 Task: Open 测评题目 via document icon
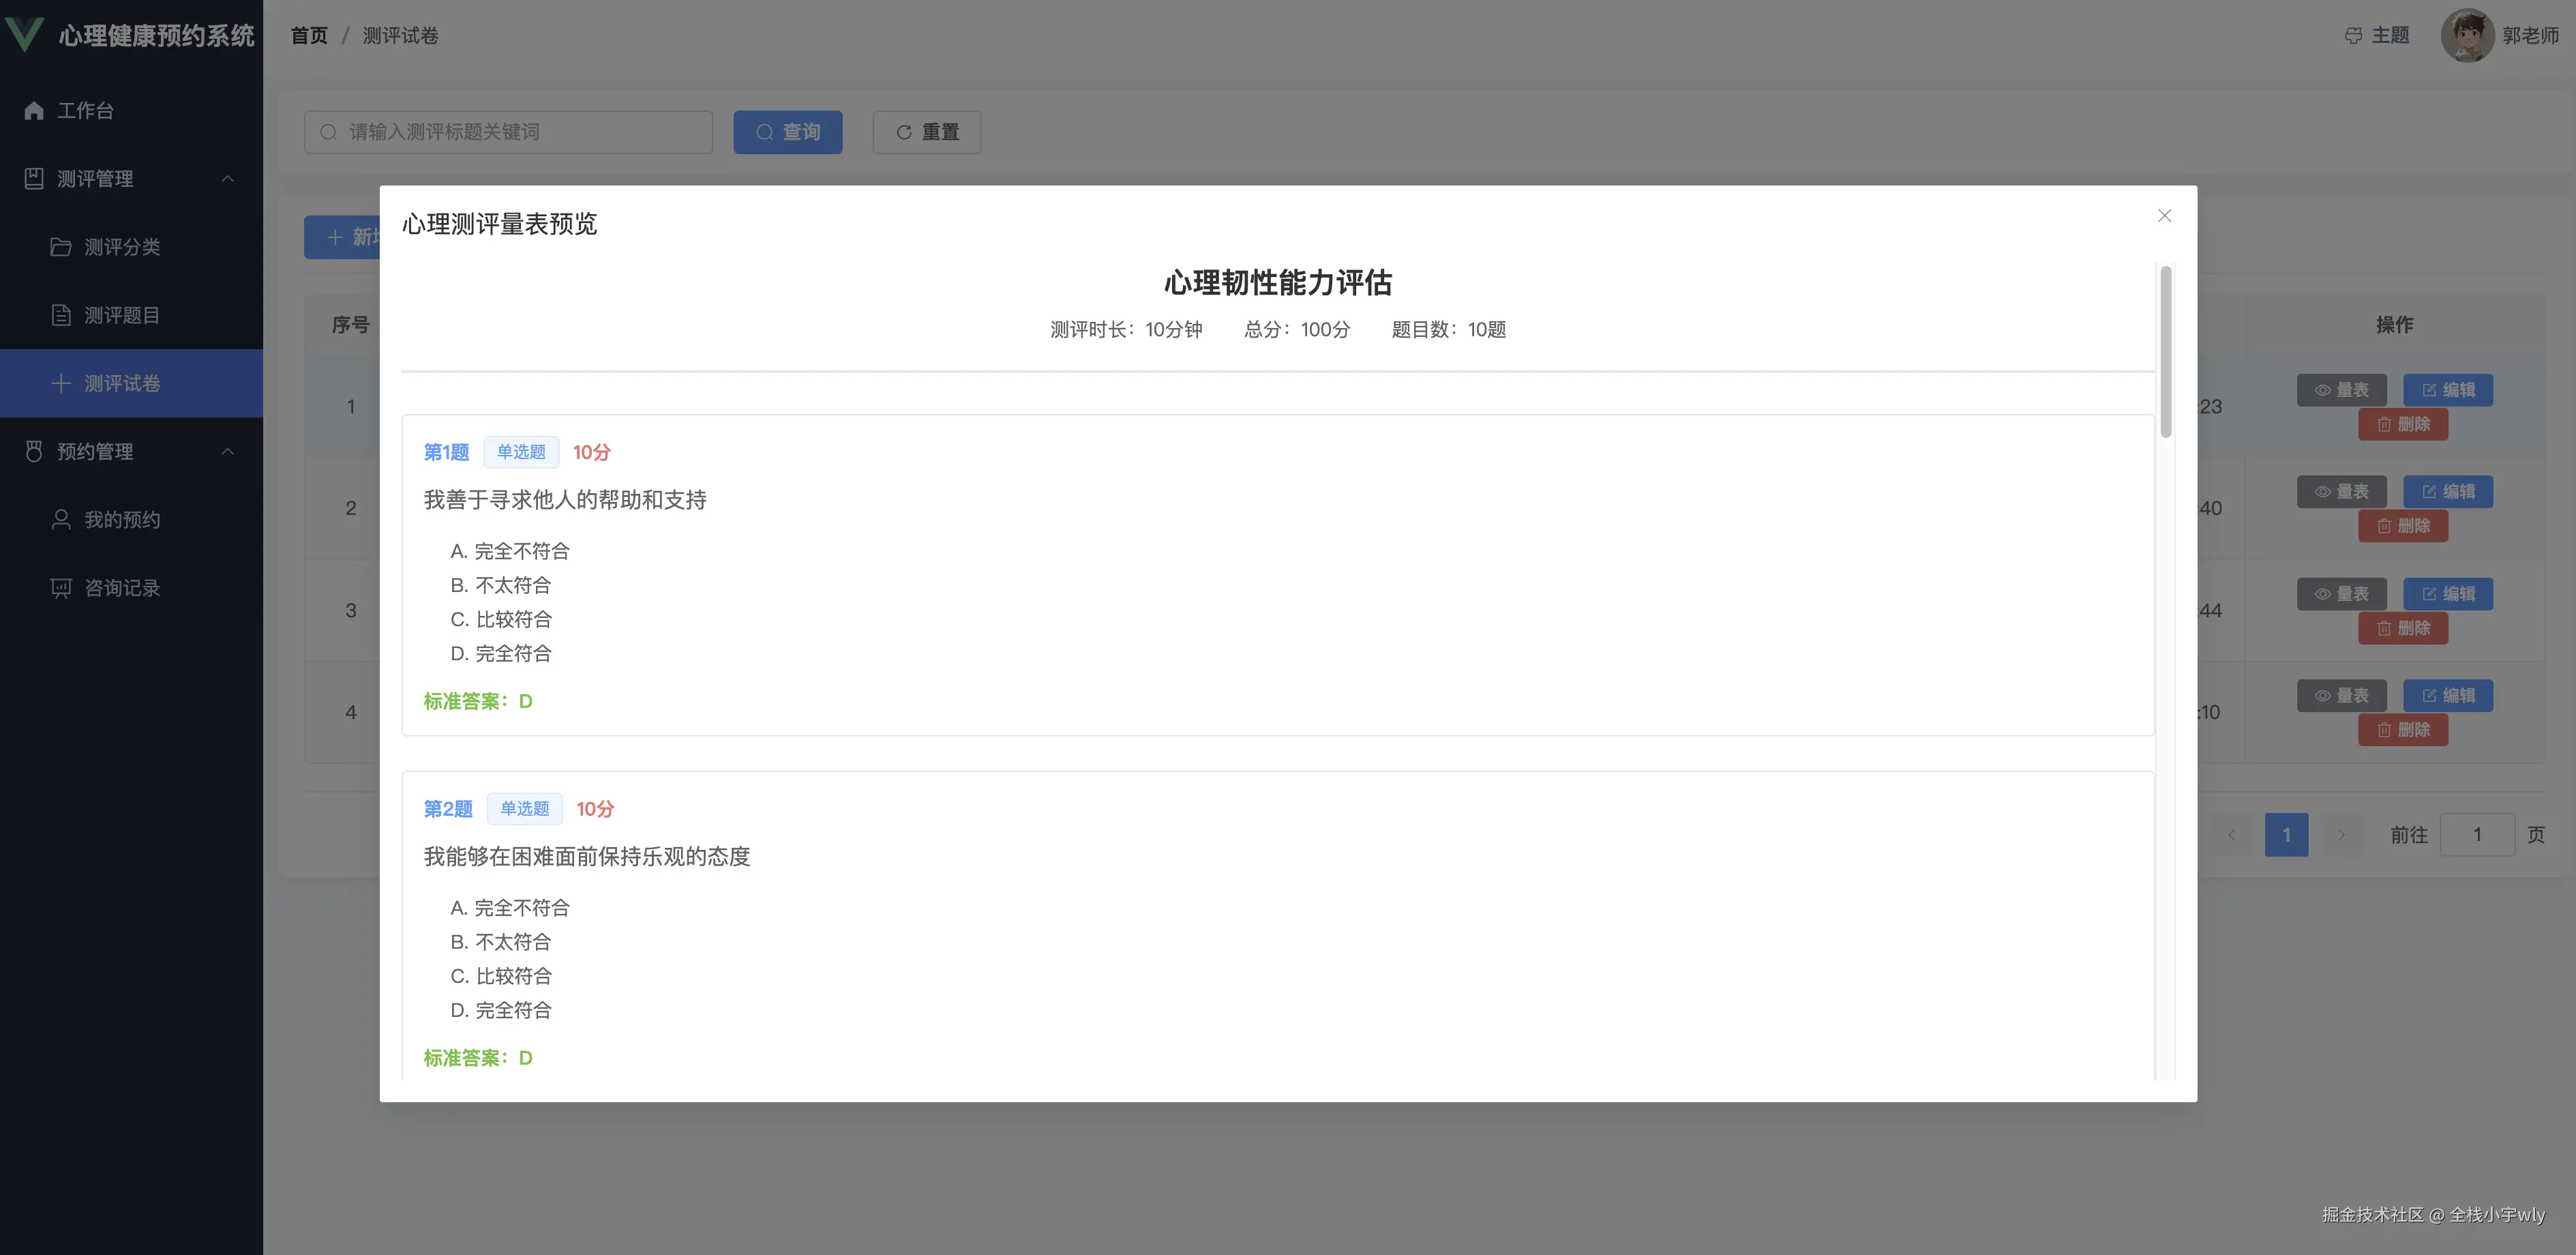coord(60,314)
